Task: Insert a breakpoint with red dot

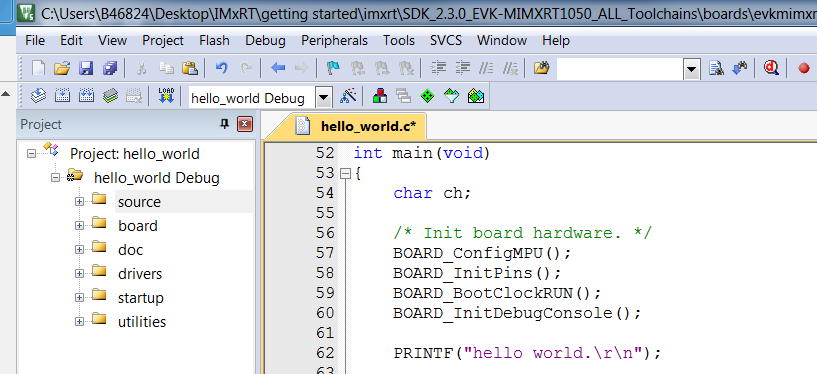Action: pos(804,68)
